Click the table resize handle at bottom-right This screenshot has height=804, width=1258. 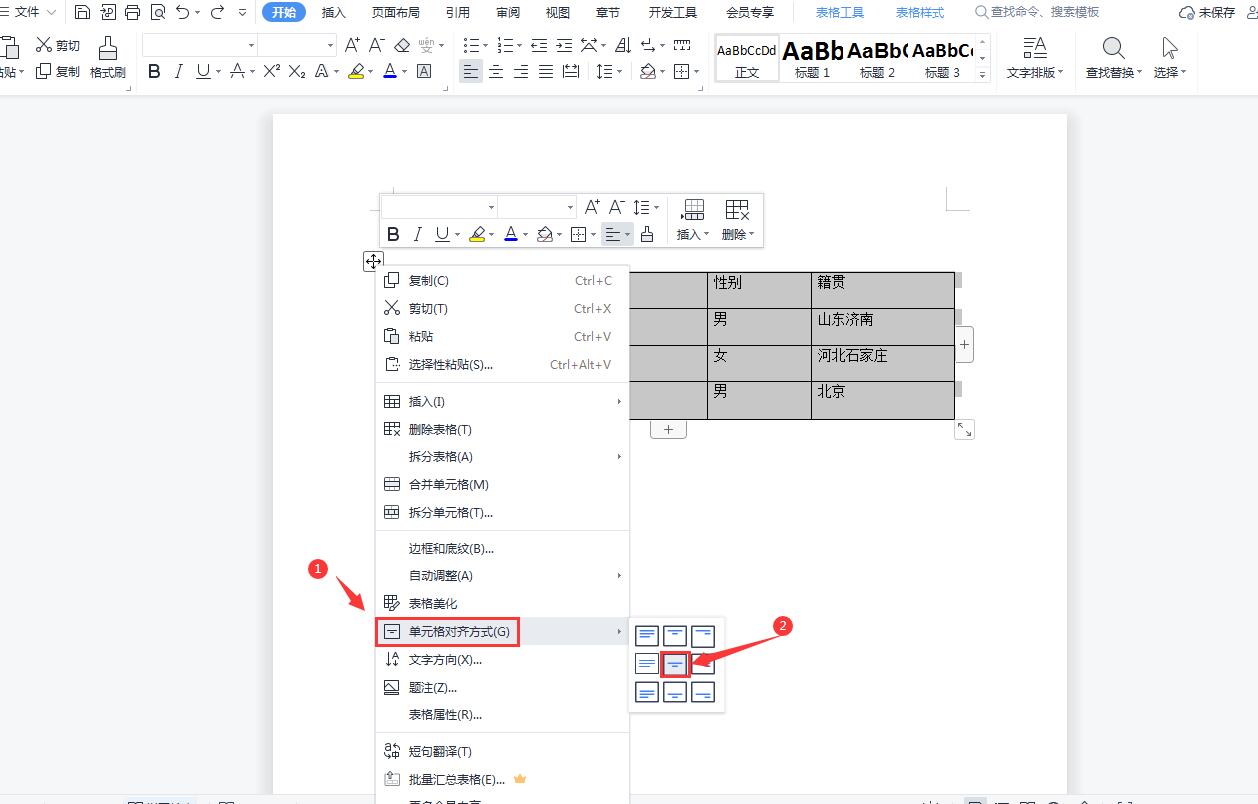pyautogui.click(x=964, y=429)
